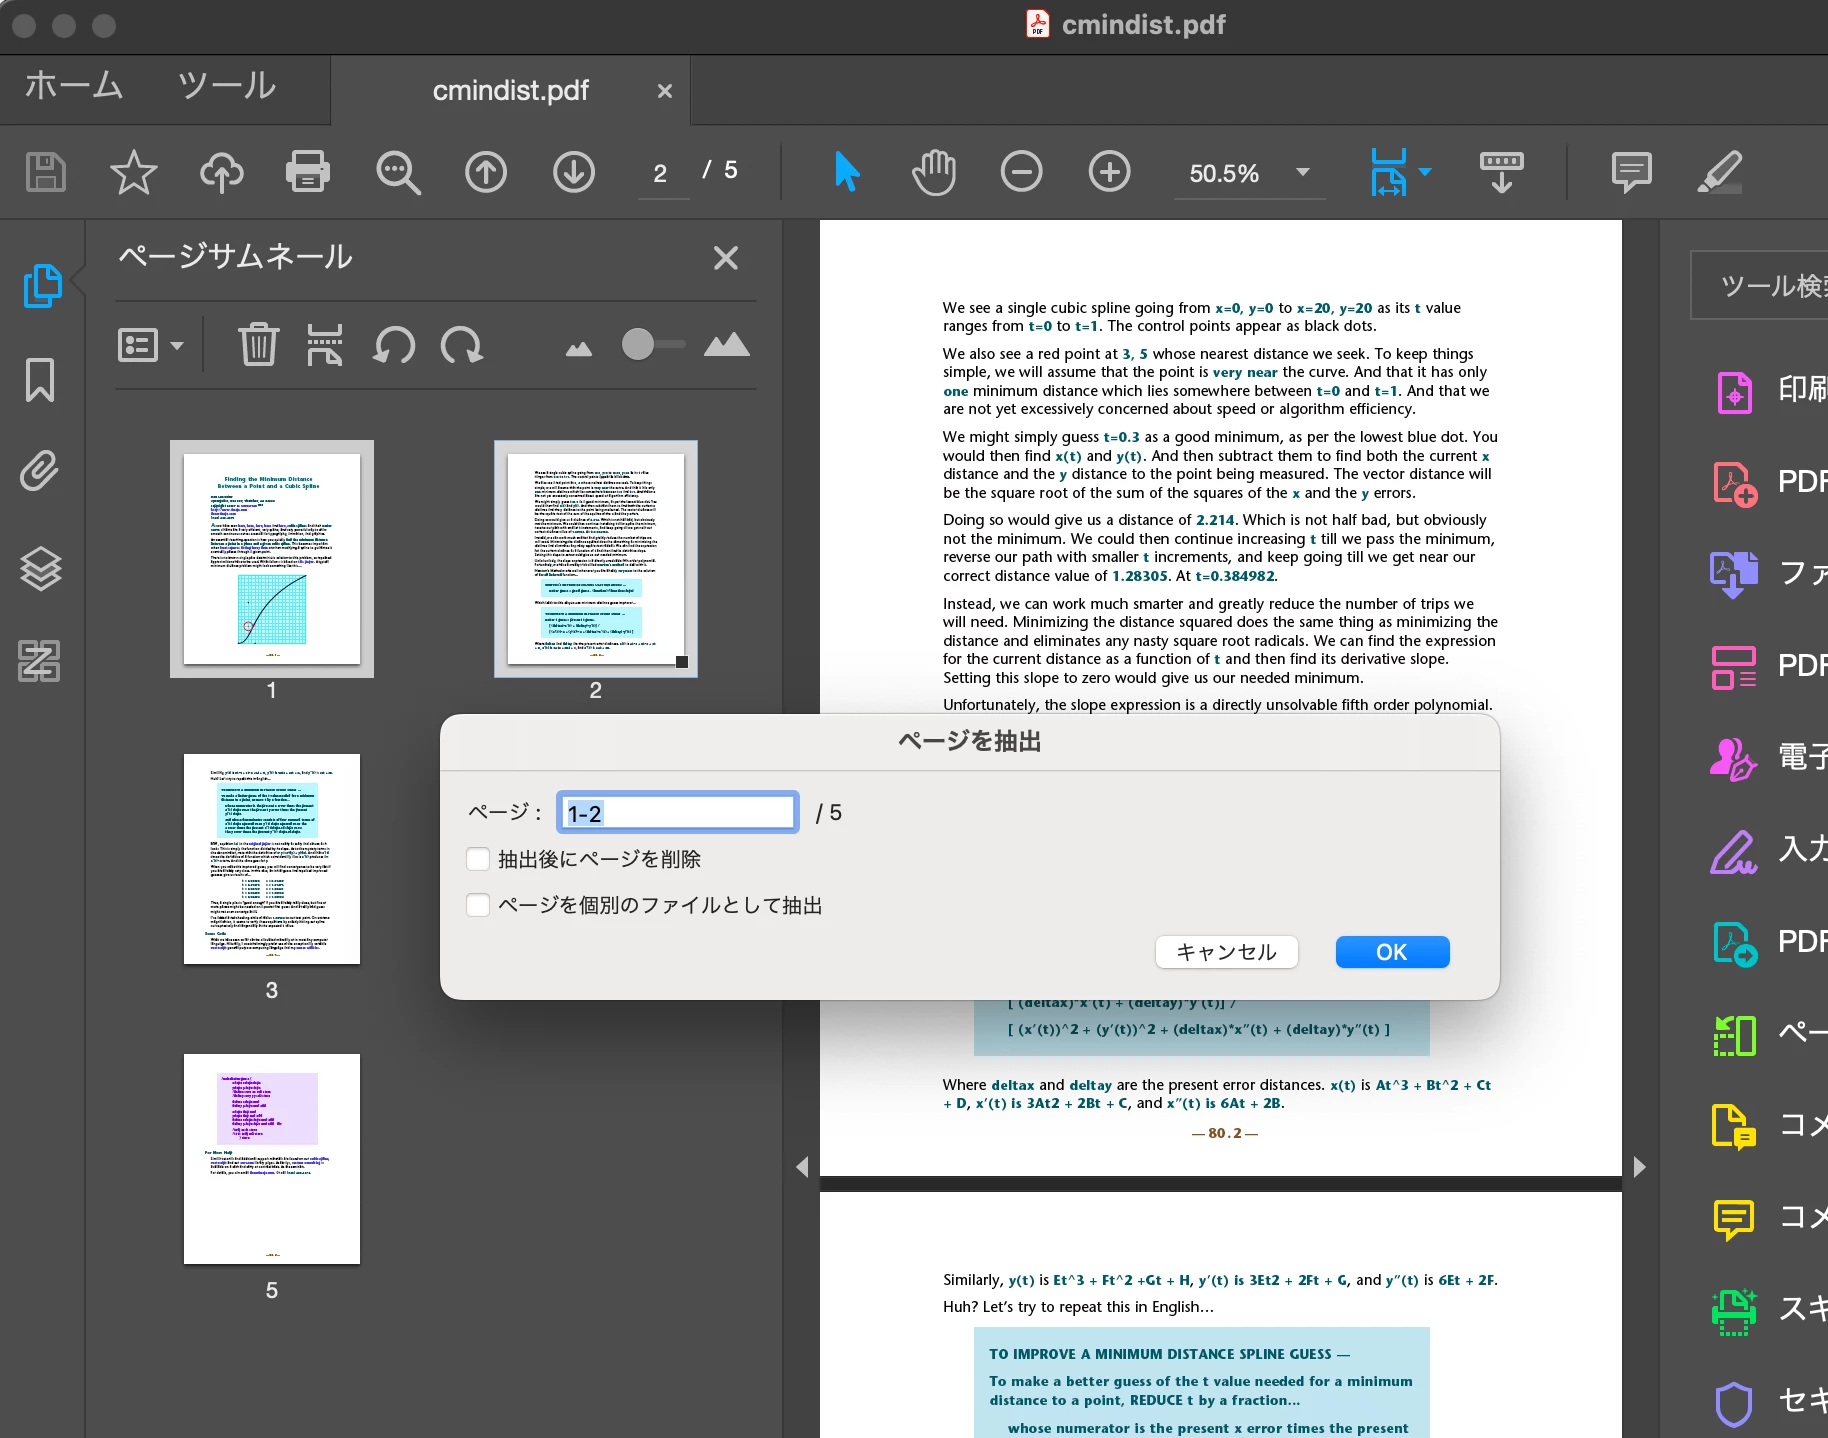
Task: Close the ページサムネール panel
Action: tap(726, 258)
